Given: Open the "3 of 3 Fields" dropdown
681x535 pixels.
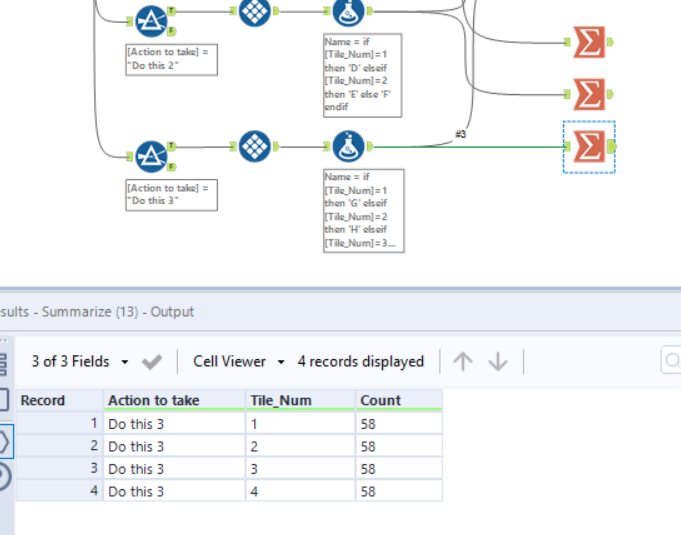Looking at the screenshot, I should (80, 361).
